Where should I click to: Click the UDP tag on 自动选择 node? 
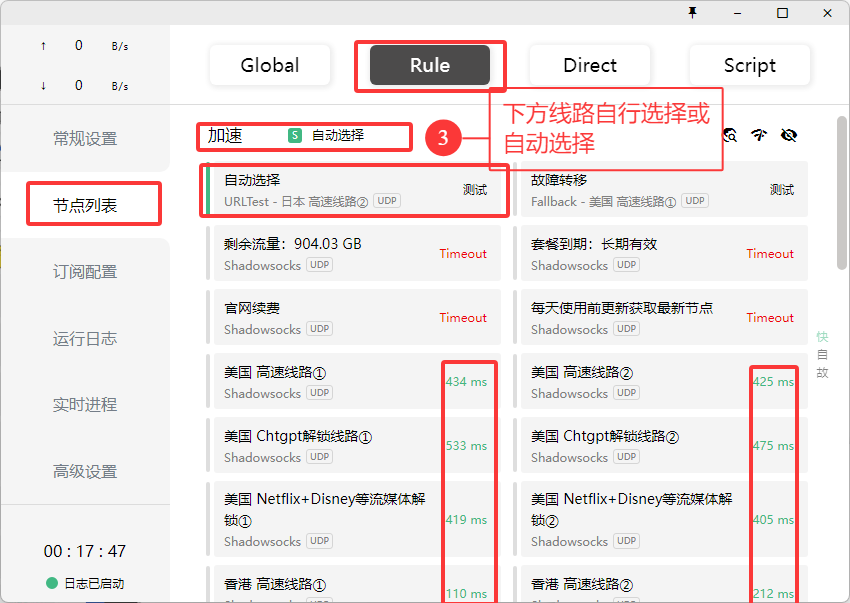[386, 200]
